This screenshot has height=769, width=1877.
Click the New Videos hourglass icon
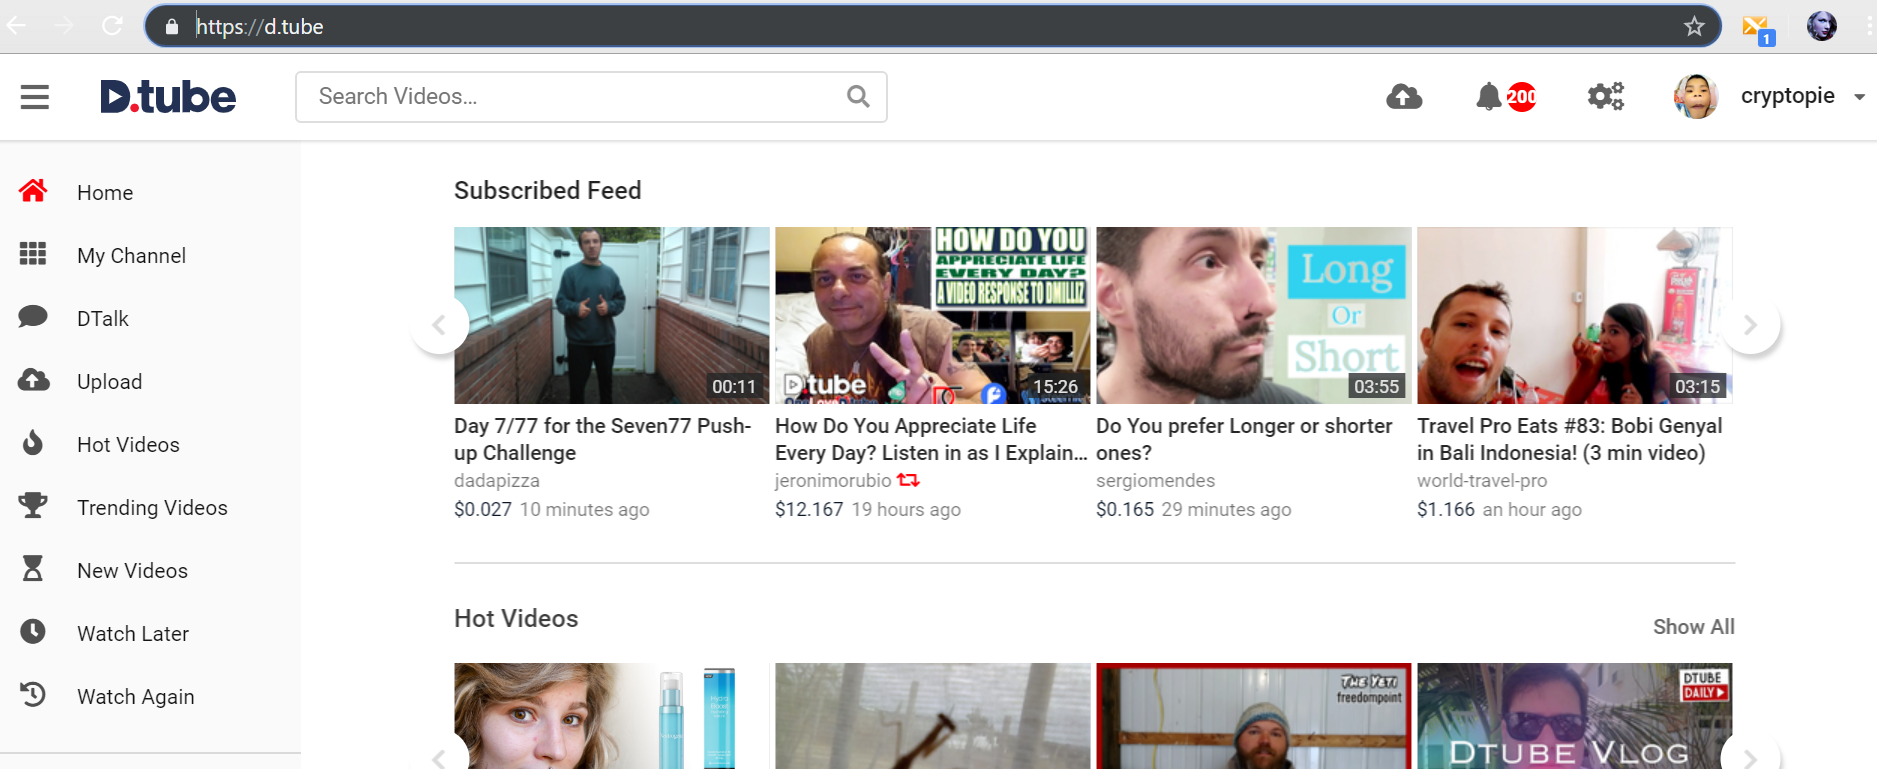pyautogui.click(x=33, y=569)
